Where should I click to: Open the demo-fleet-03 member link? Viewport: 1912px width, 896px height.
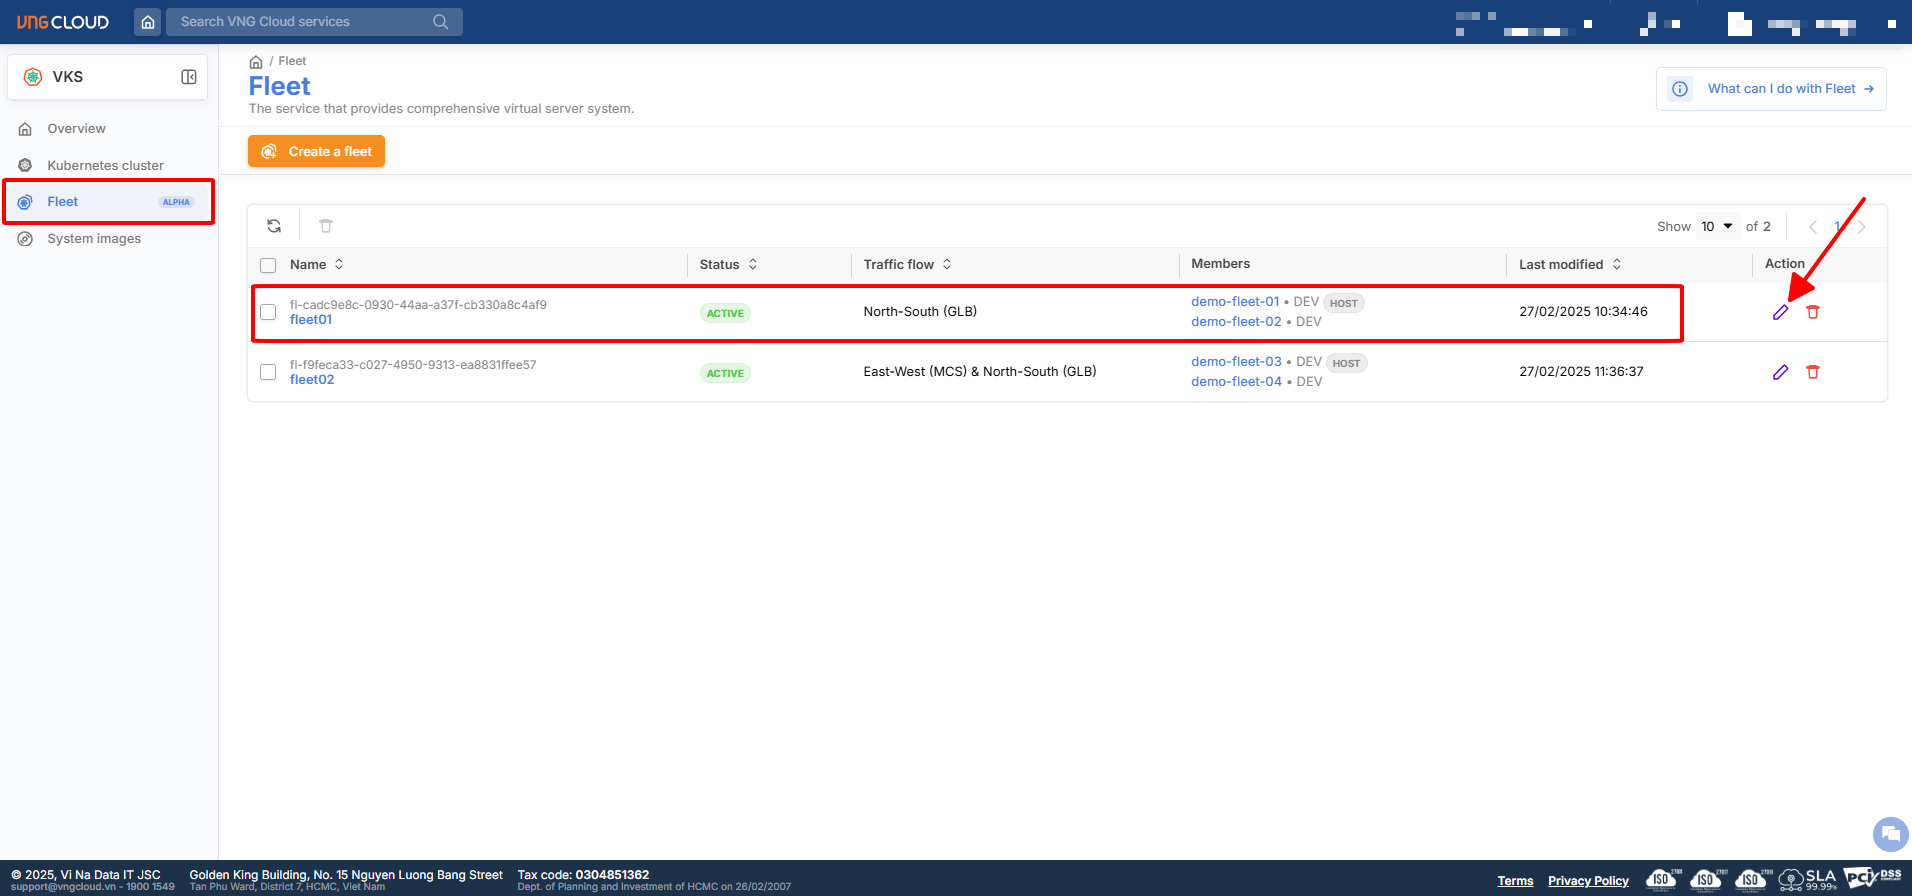(x=1236, y=362)
